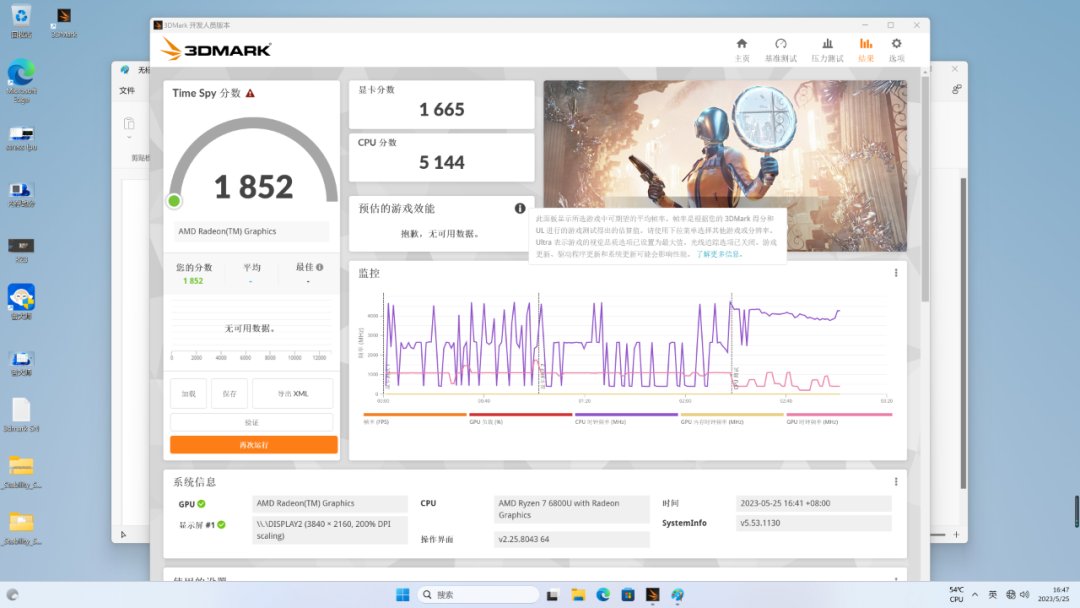
Task: Click the green GPU status check icon
Action: pyautogui.click(x=201, y=504)
